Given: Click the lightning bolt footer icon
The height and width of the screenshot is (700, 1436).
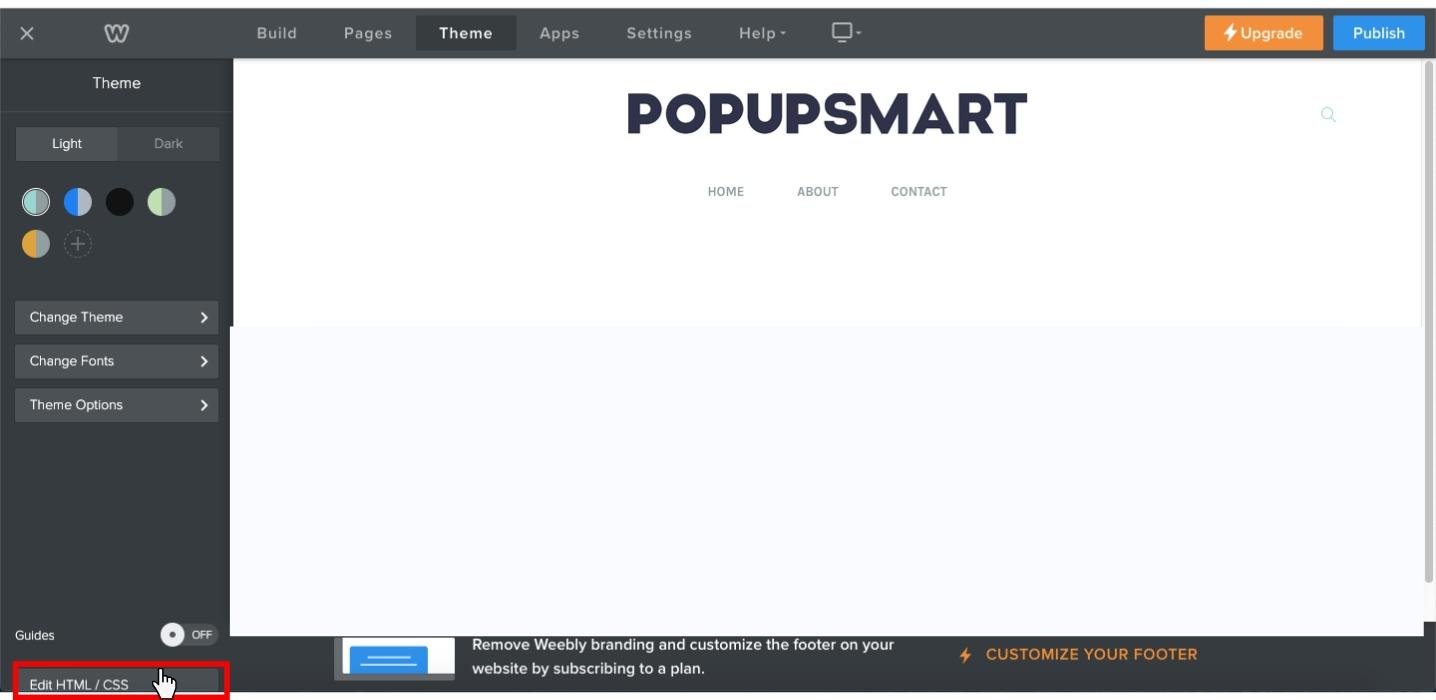Looking at the screenshot, I should [x=965, y=655].
